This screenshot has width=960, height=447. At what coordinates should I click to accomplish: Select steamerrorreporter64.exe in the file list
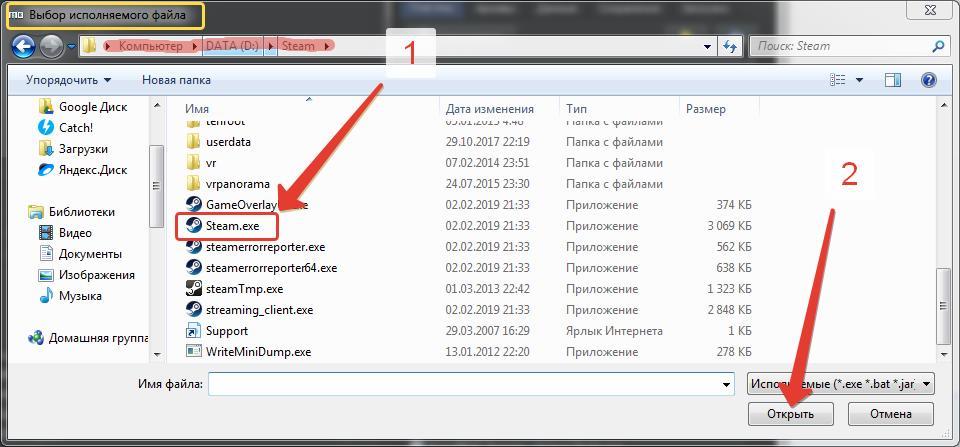(270, 268)
